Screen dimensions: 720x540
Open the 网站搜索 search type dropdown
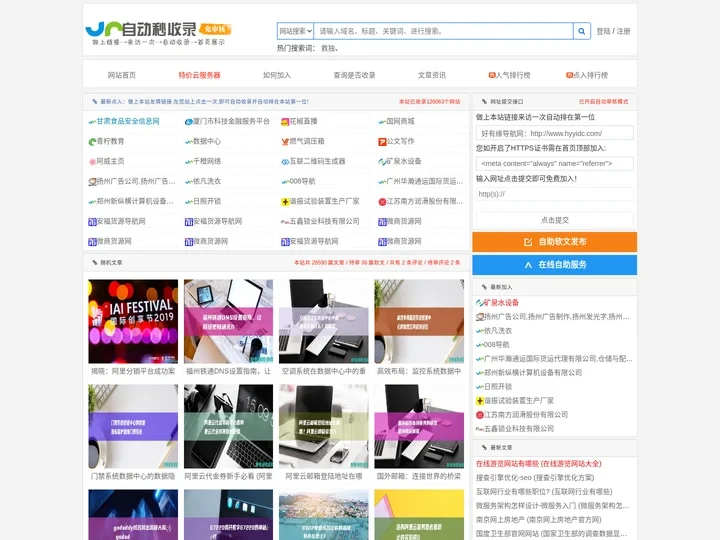[295, 31]
